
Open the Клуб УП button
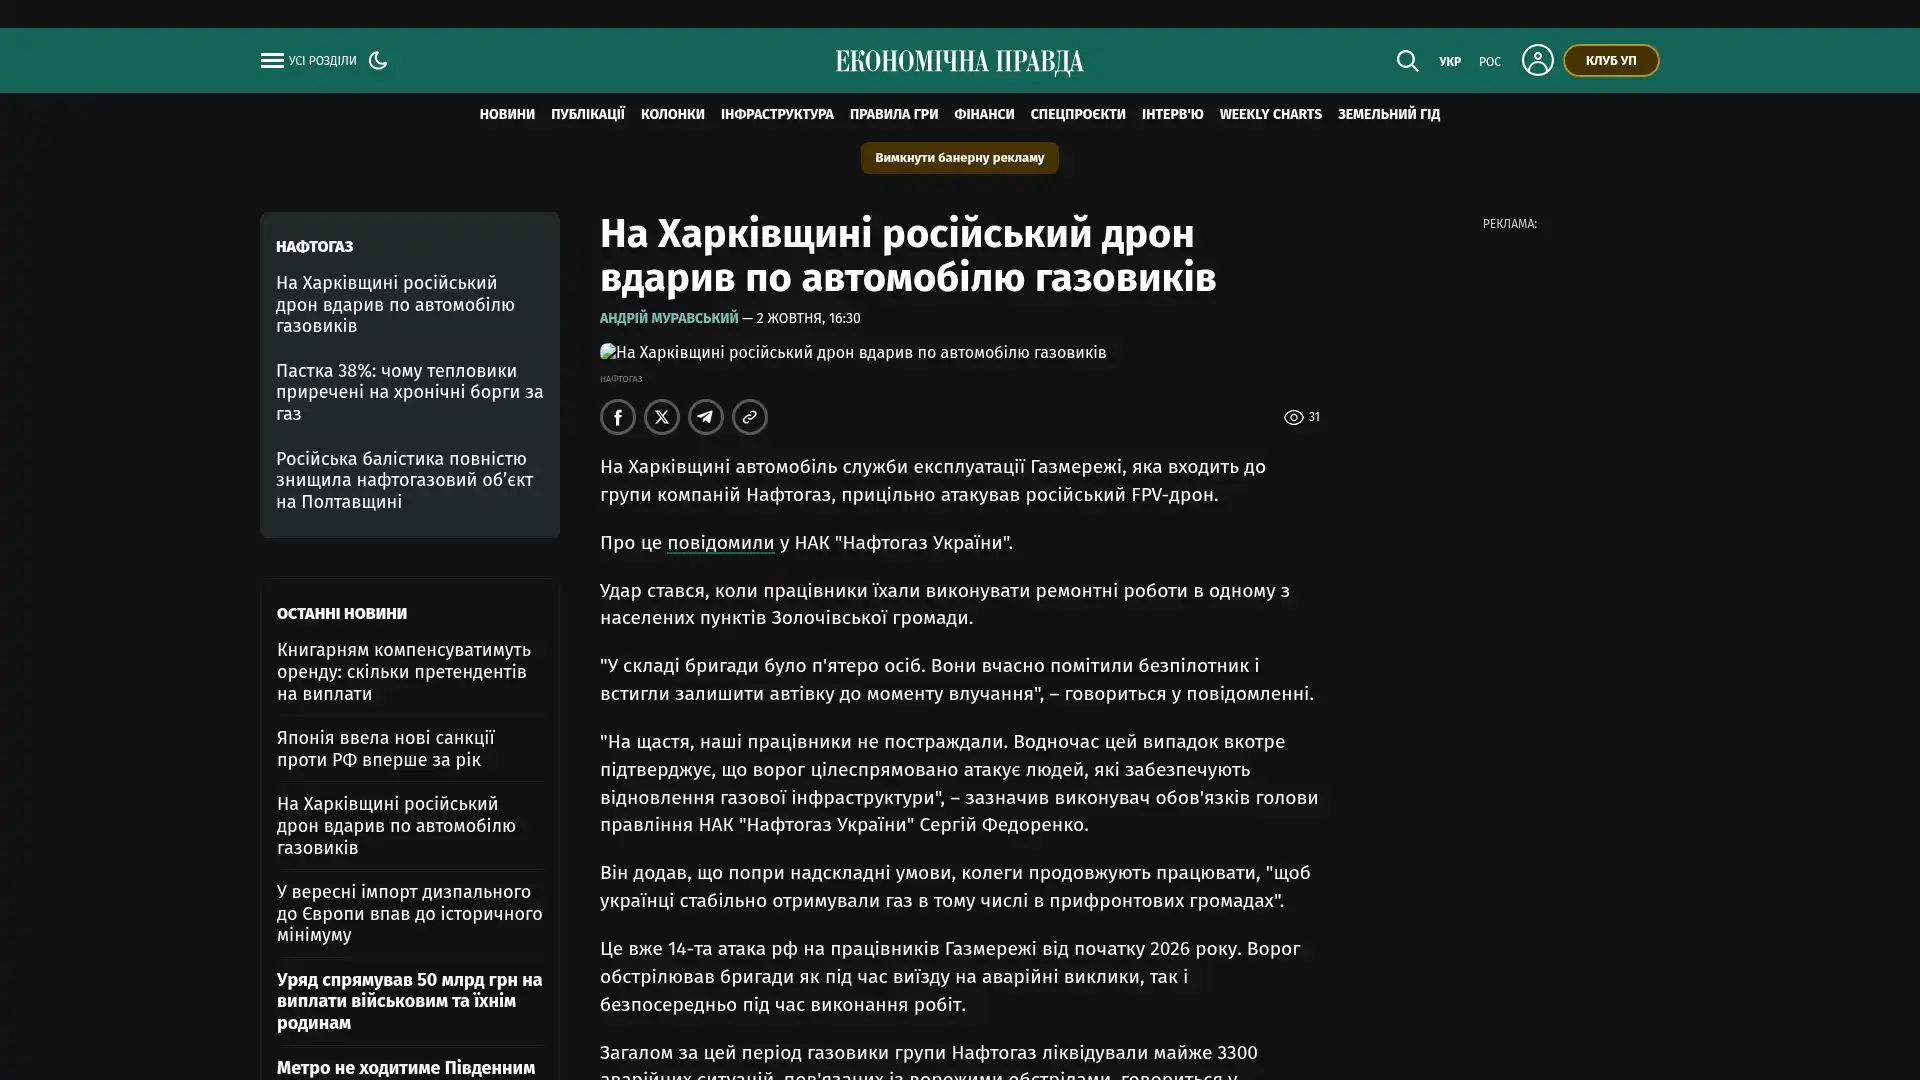click(1611, 60)
